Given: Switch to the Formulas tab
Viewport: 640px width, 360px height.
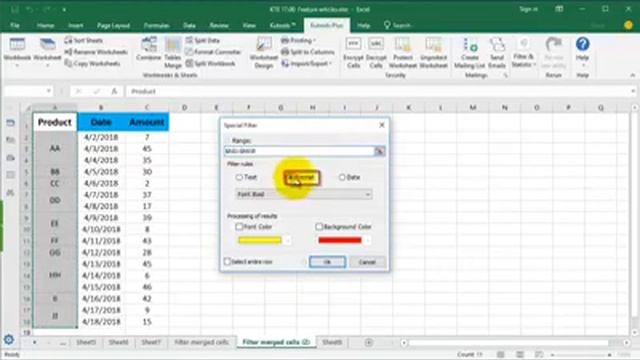Looking at the screenshot, I should pyautogui.click(x=156, y=25).
